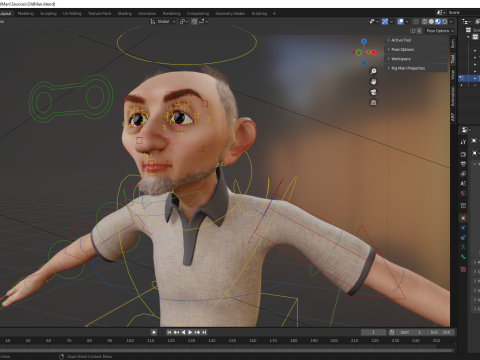Click the pan view hand icon

coord(373,82)
